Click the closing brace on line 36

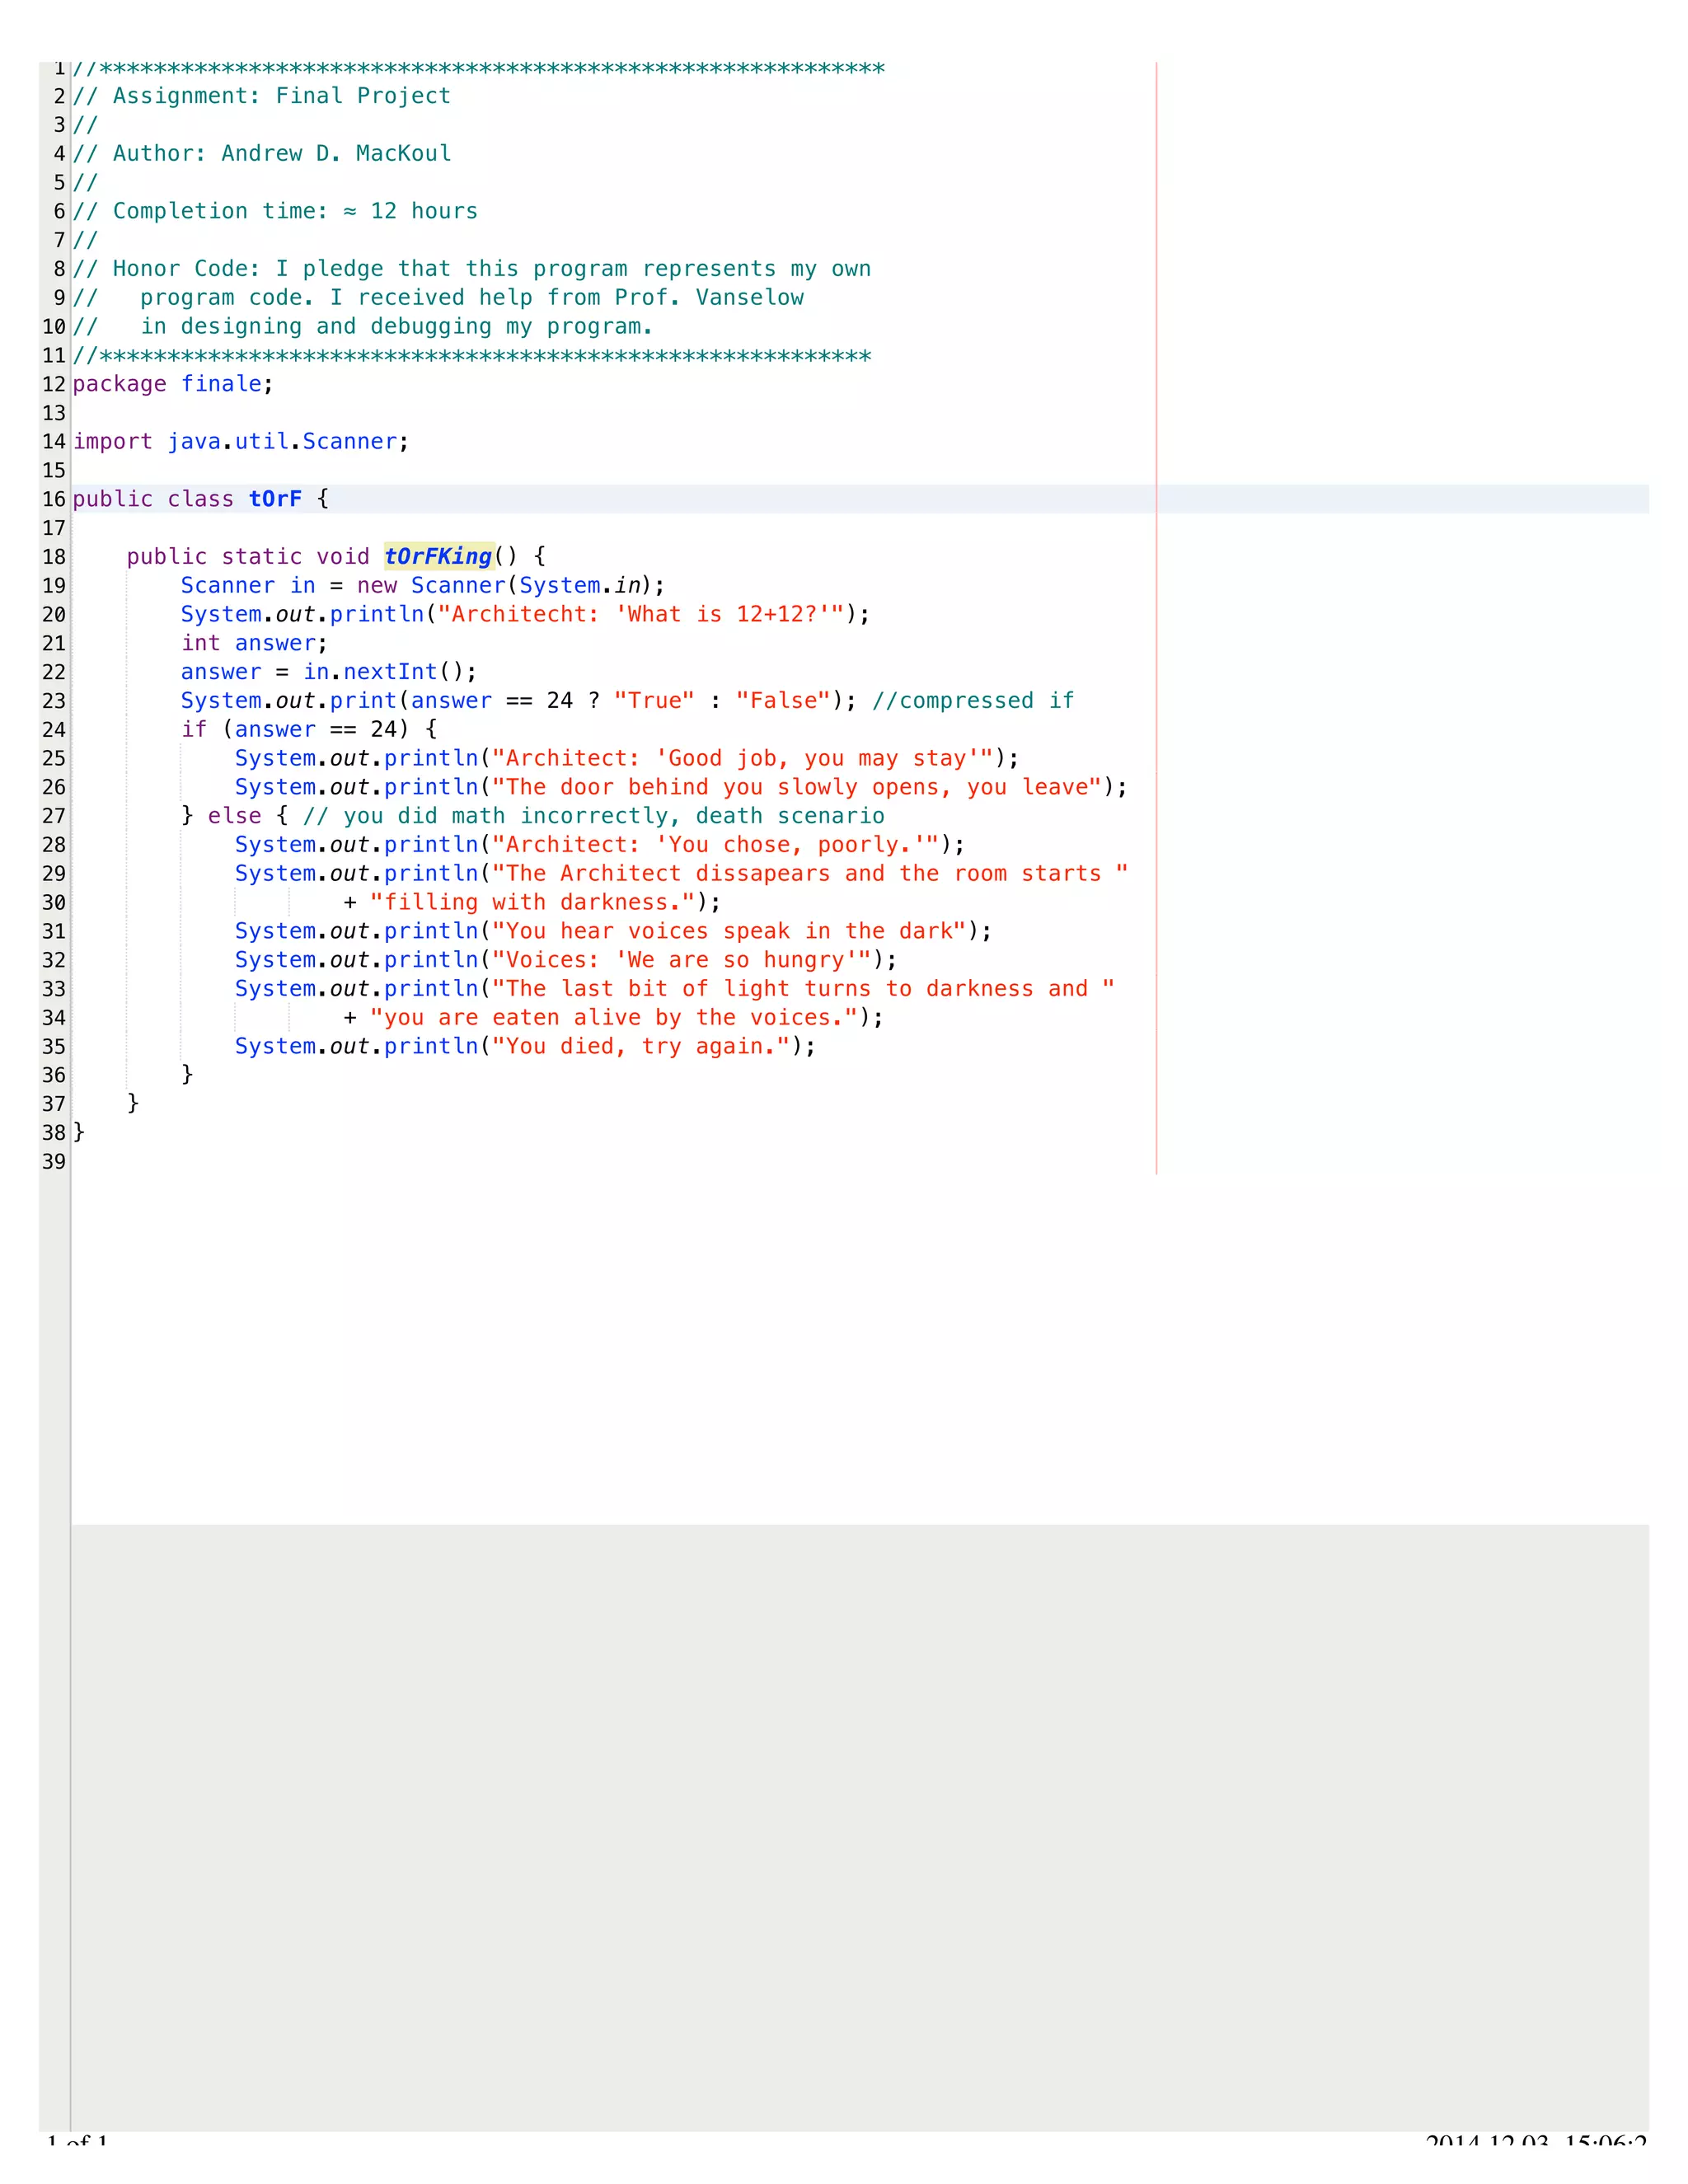click(x=187, y=1075)
